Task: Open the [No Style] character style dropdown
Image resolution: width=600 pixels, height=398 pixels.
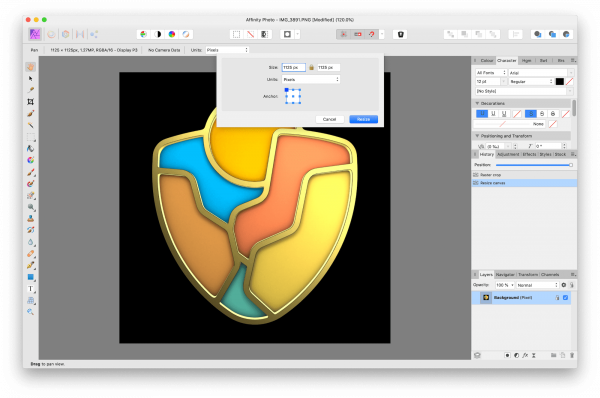Action: click(524, 91)
